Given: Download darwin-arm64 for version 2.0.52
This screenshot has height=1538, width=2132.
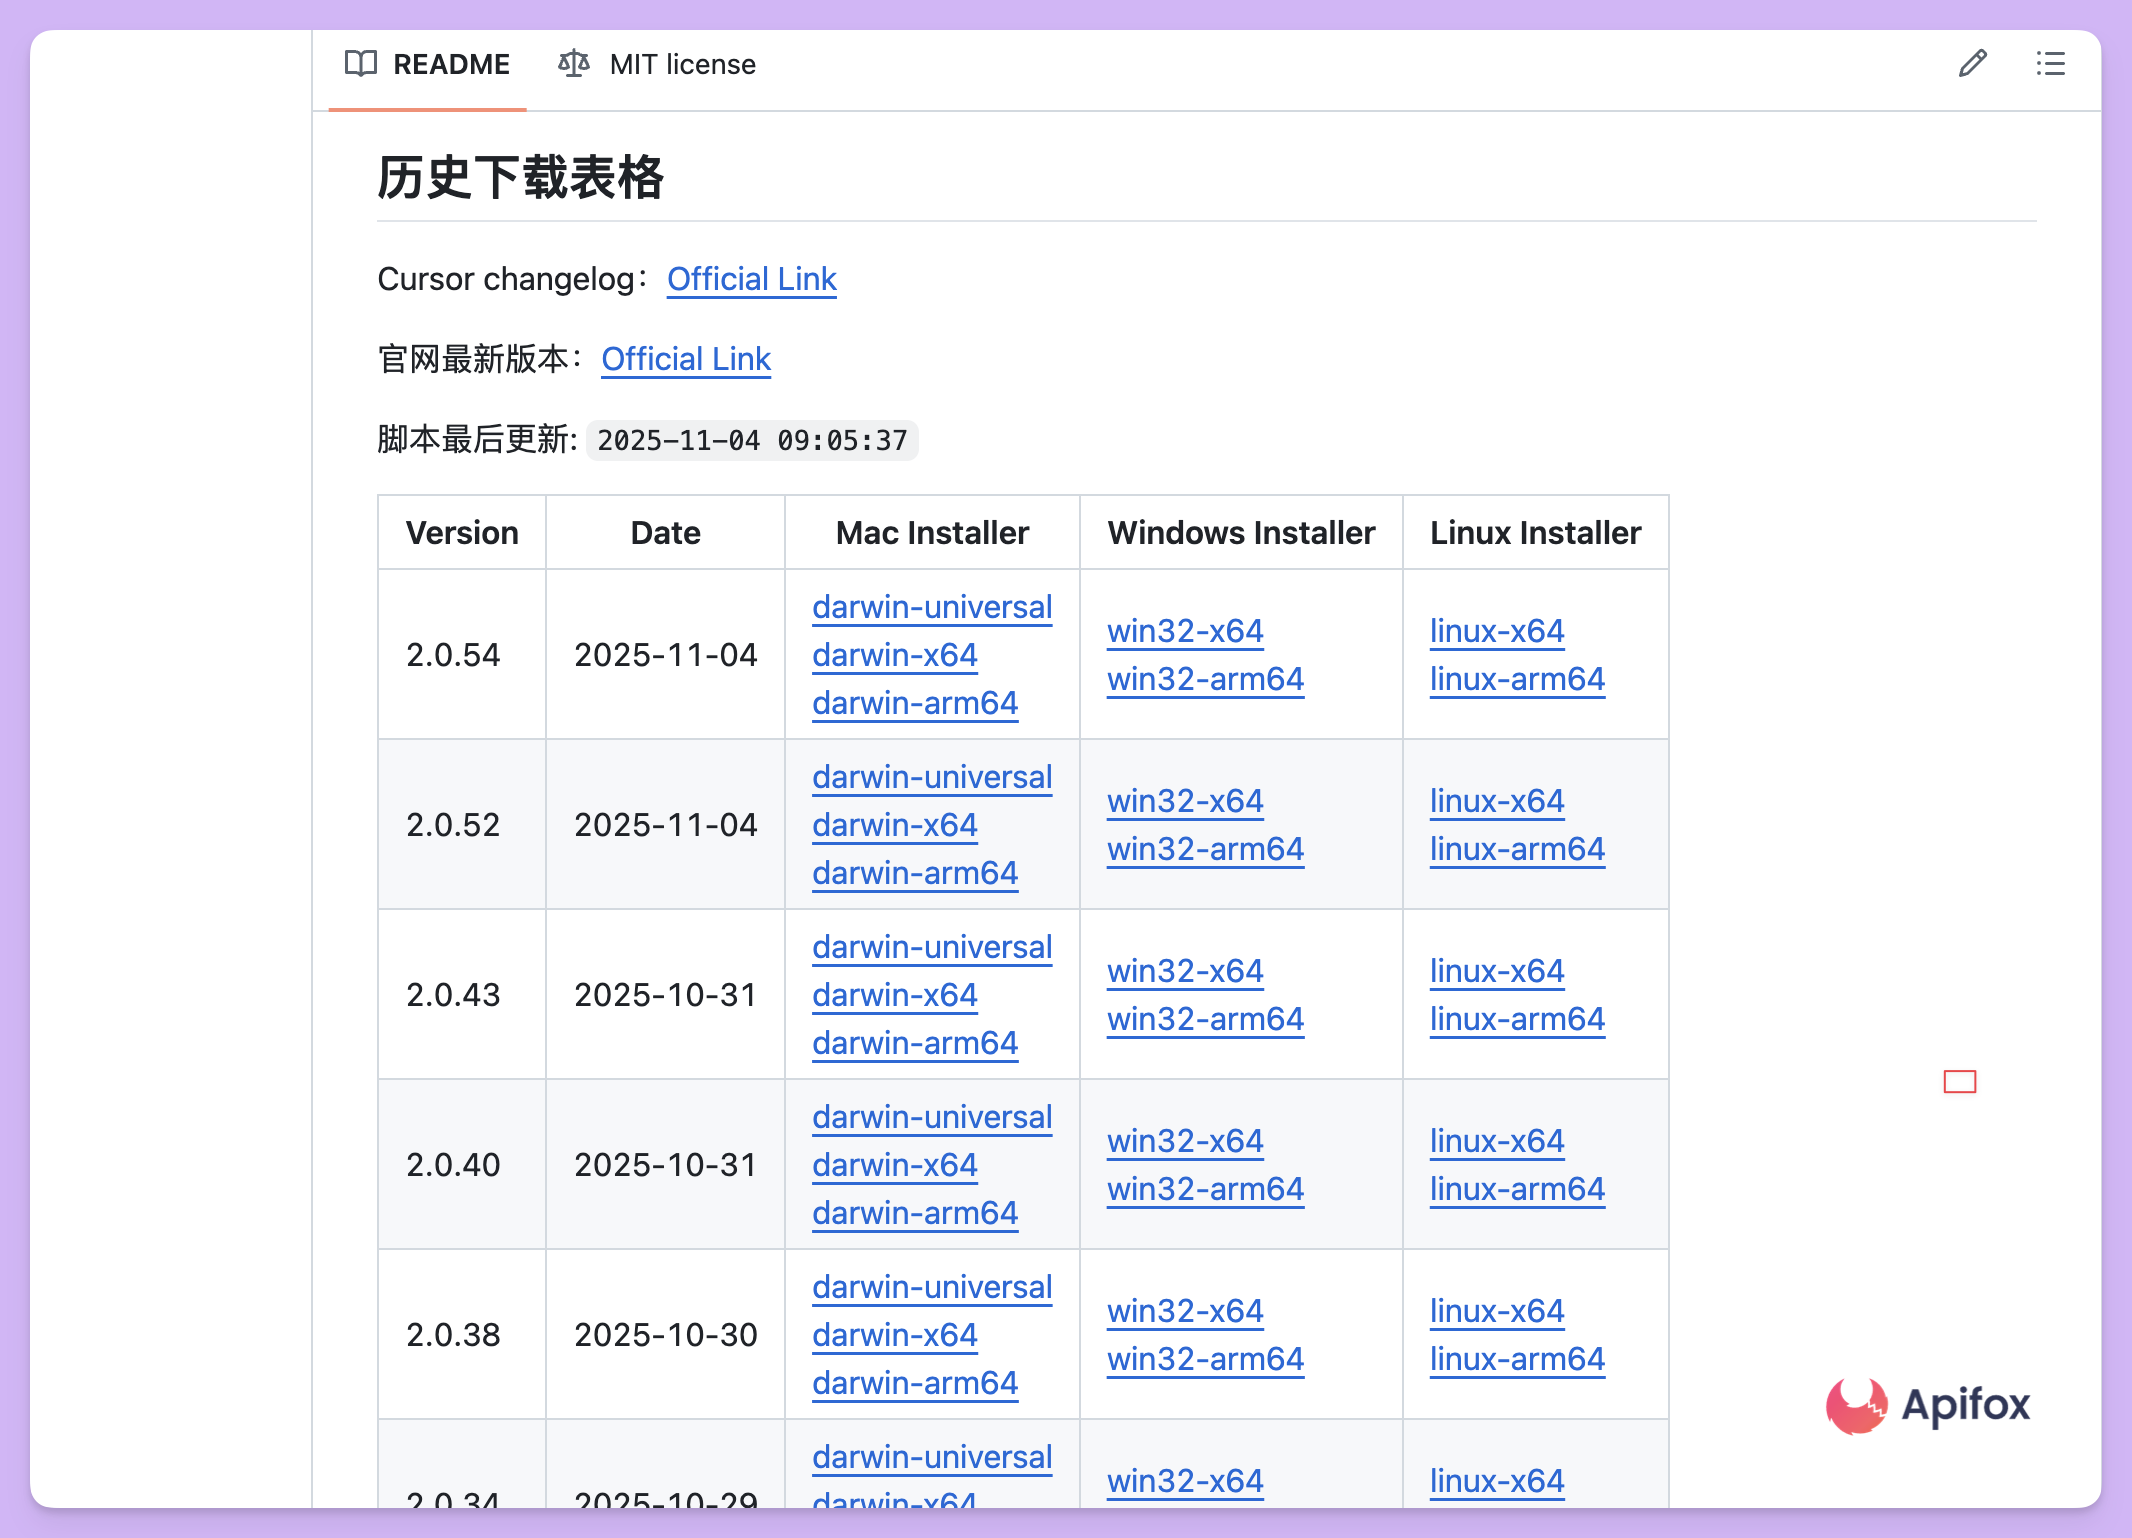Looking at the screenshot, I should pyautogui.click(x=915, y=873).
